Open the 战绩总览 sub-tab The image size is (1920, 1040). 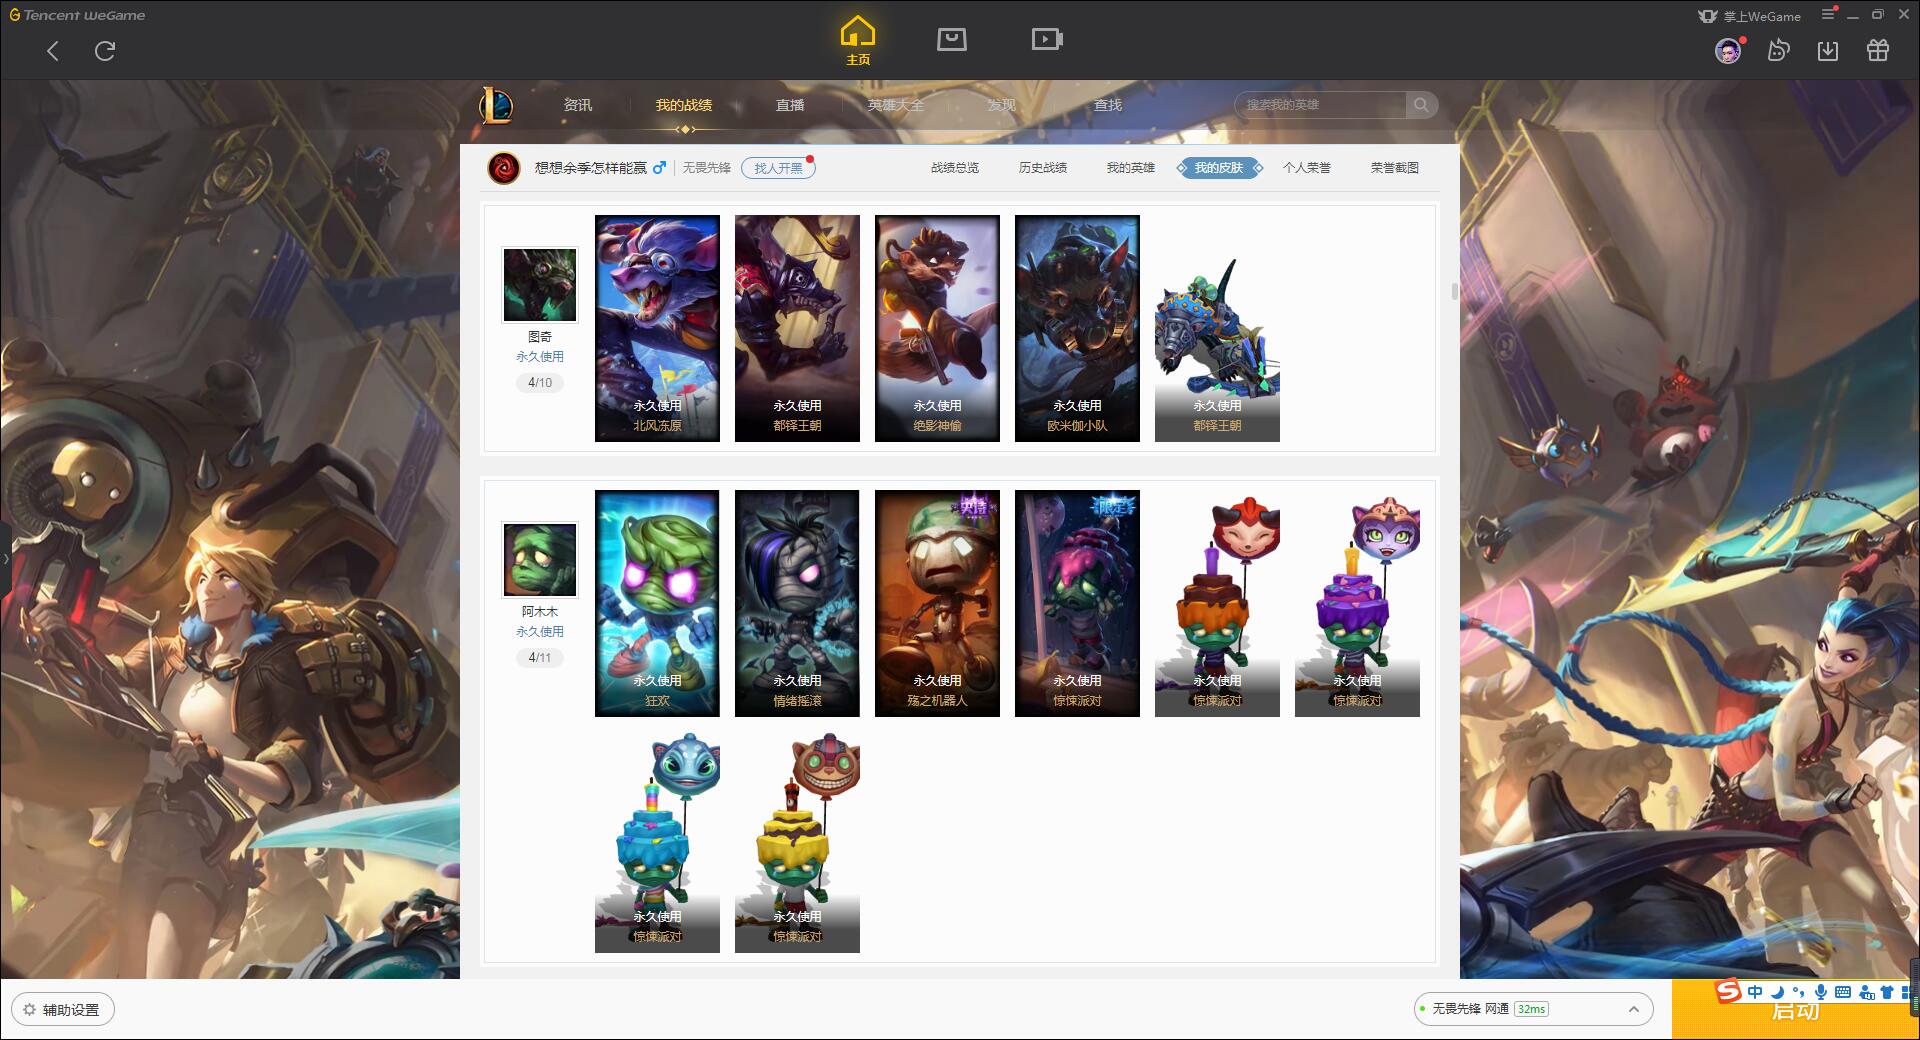[x=955, y=168]
